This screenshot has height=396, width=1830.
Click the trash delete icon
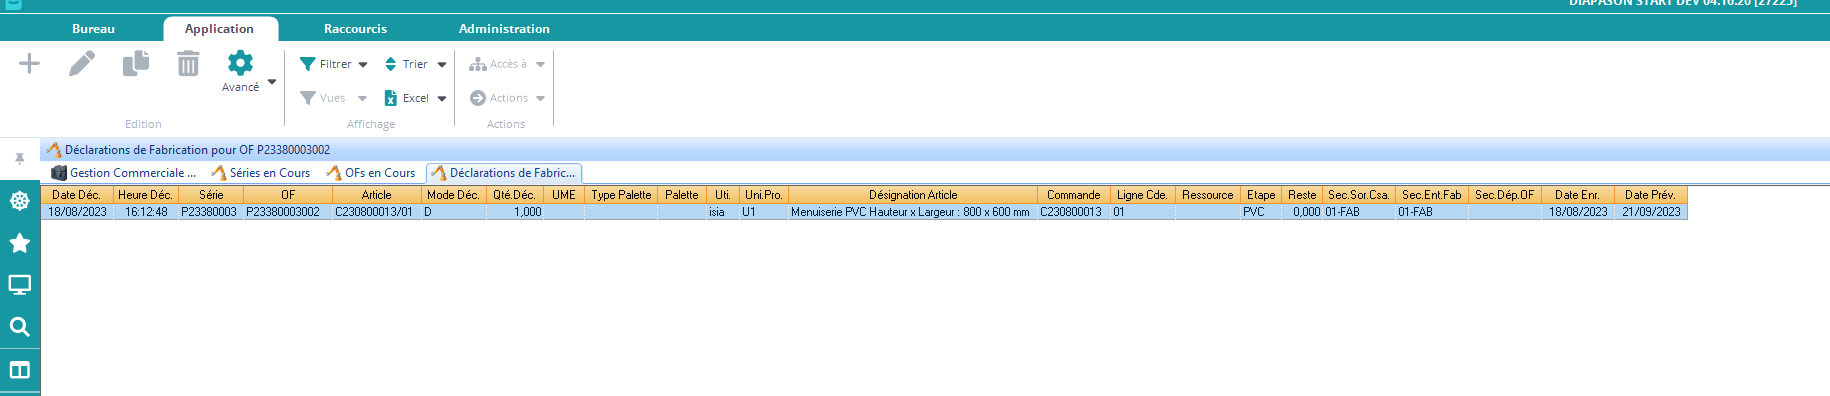pyautogui.click(x=188, y=64)
